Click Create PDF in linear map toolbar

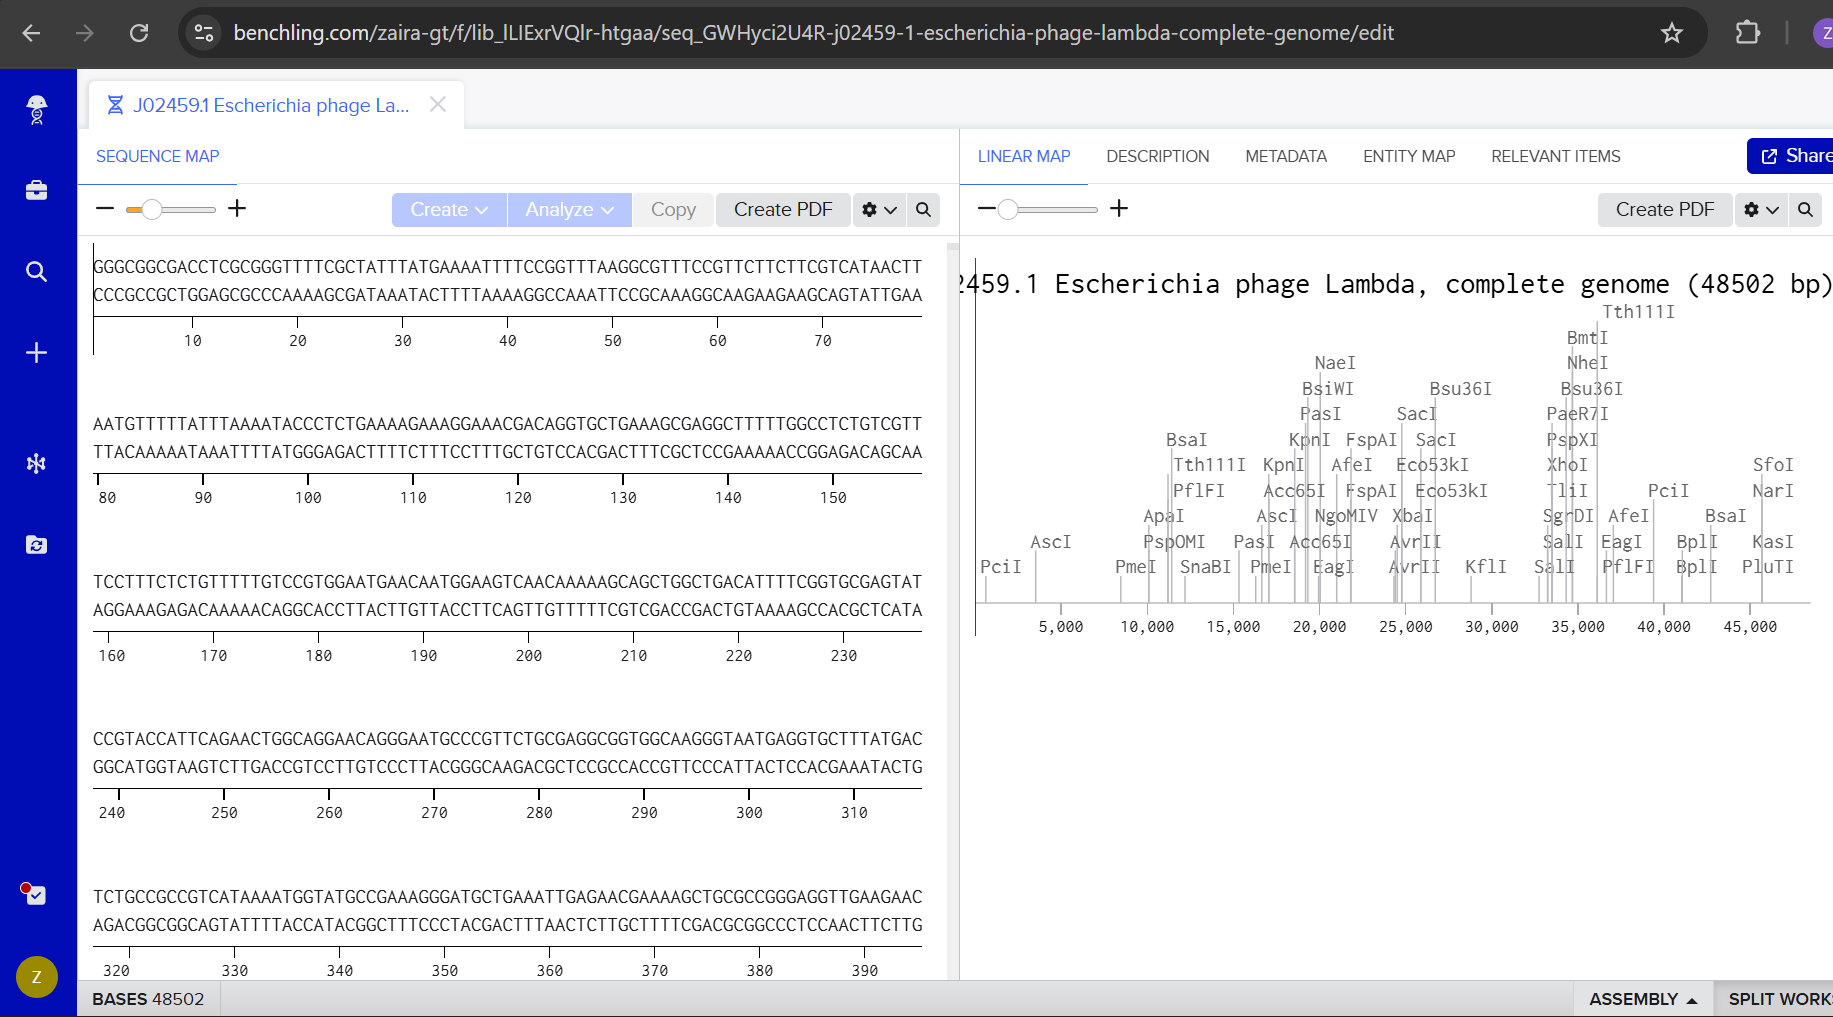pos(1665,210)
